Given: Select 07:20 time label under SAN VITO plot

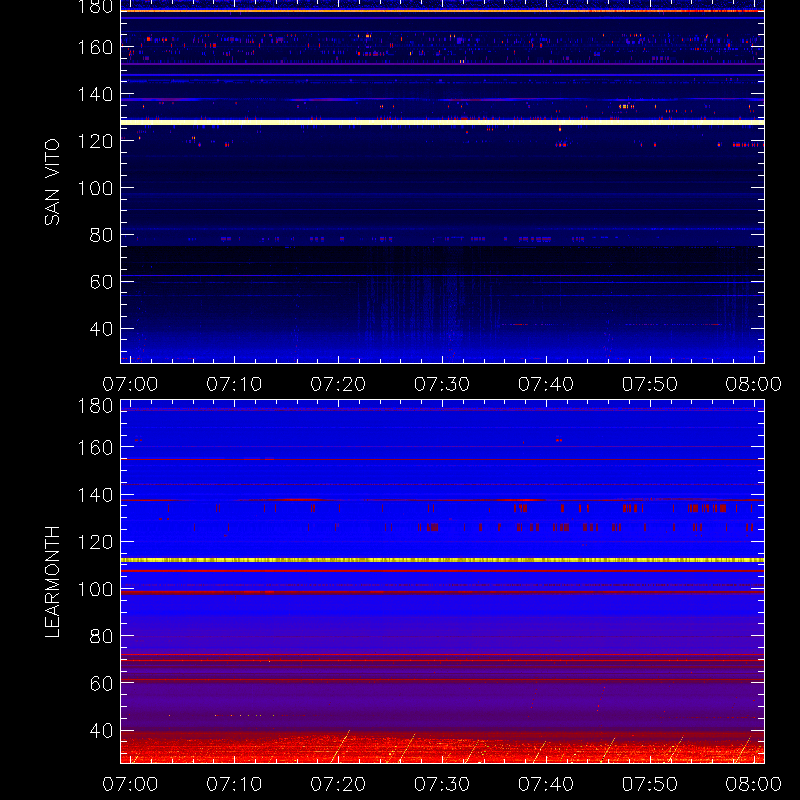Looking at the screenshot, I should 338,384.
